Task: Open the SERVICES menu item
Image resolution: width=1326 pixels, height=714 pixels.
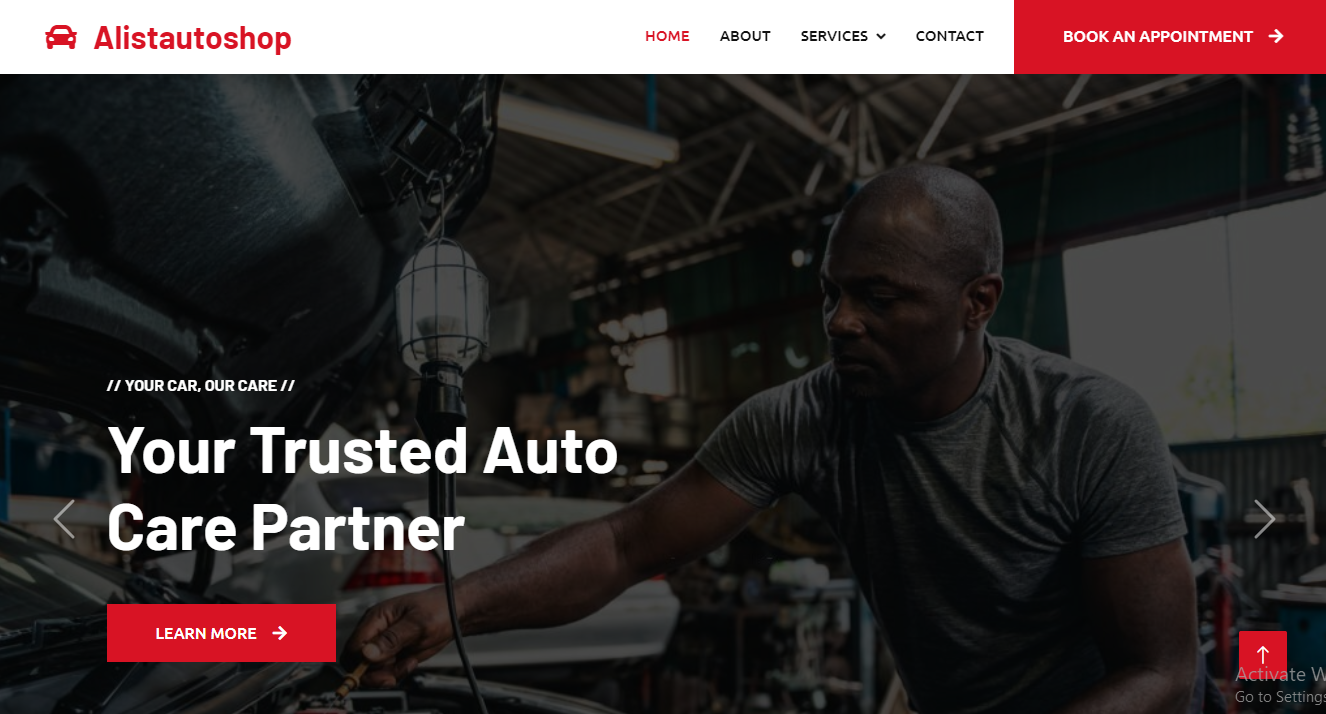Action: pyautogui.click(x=834, y=36)
